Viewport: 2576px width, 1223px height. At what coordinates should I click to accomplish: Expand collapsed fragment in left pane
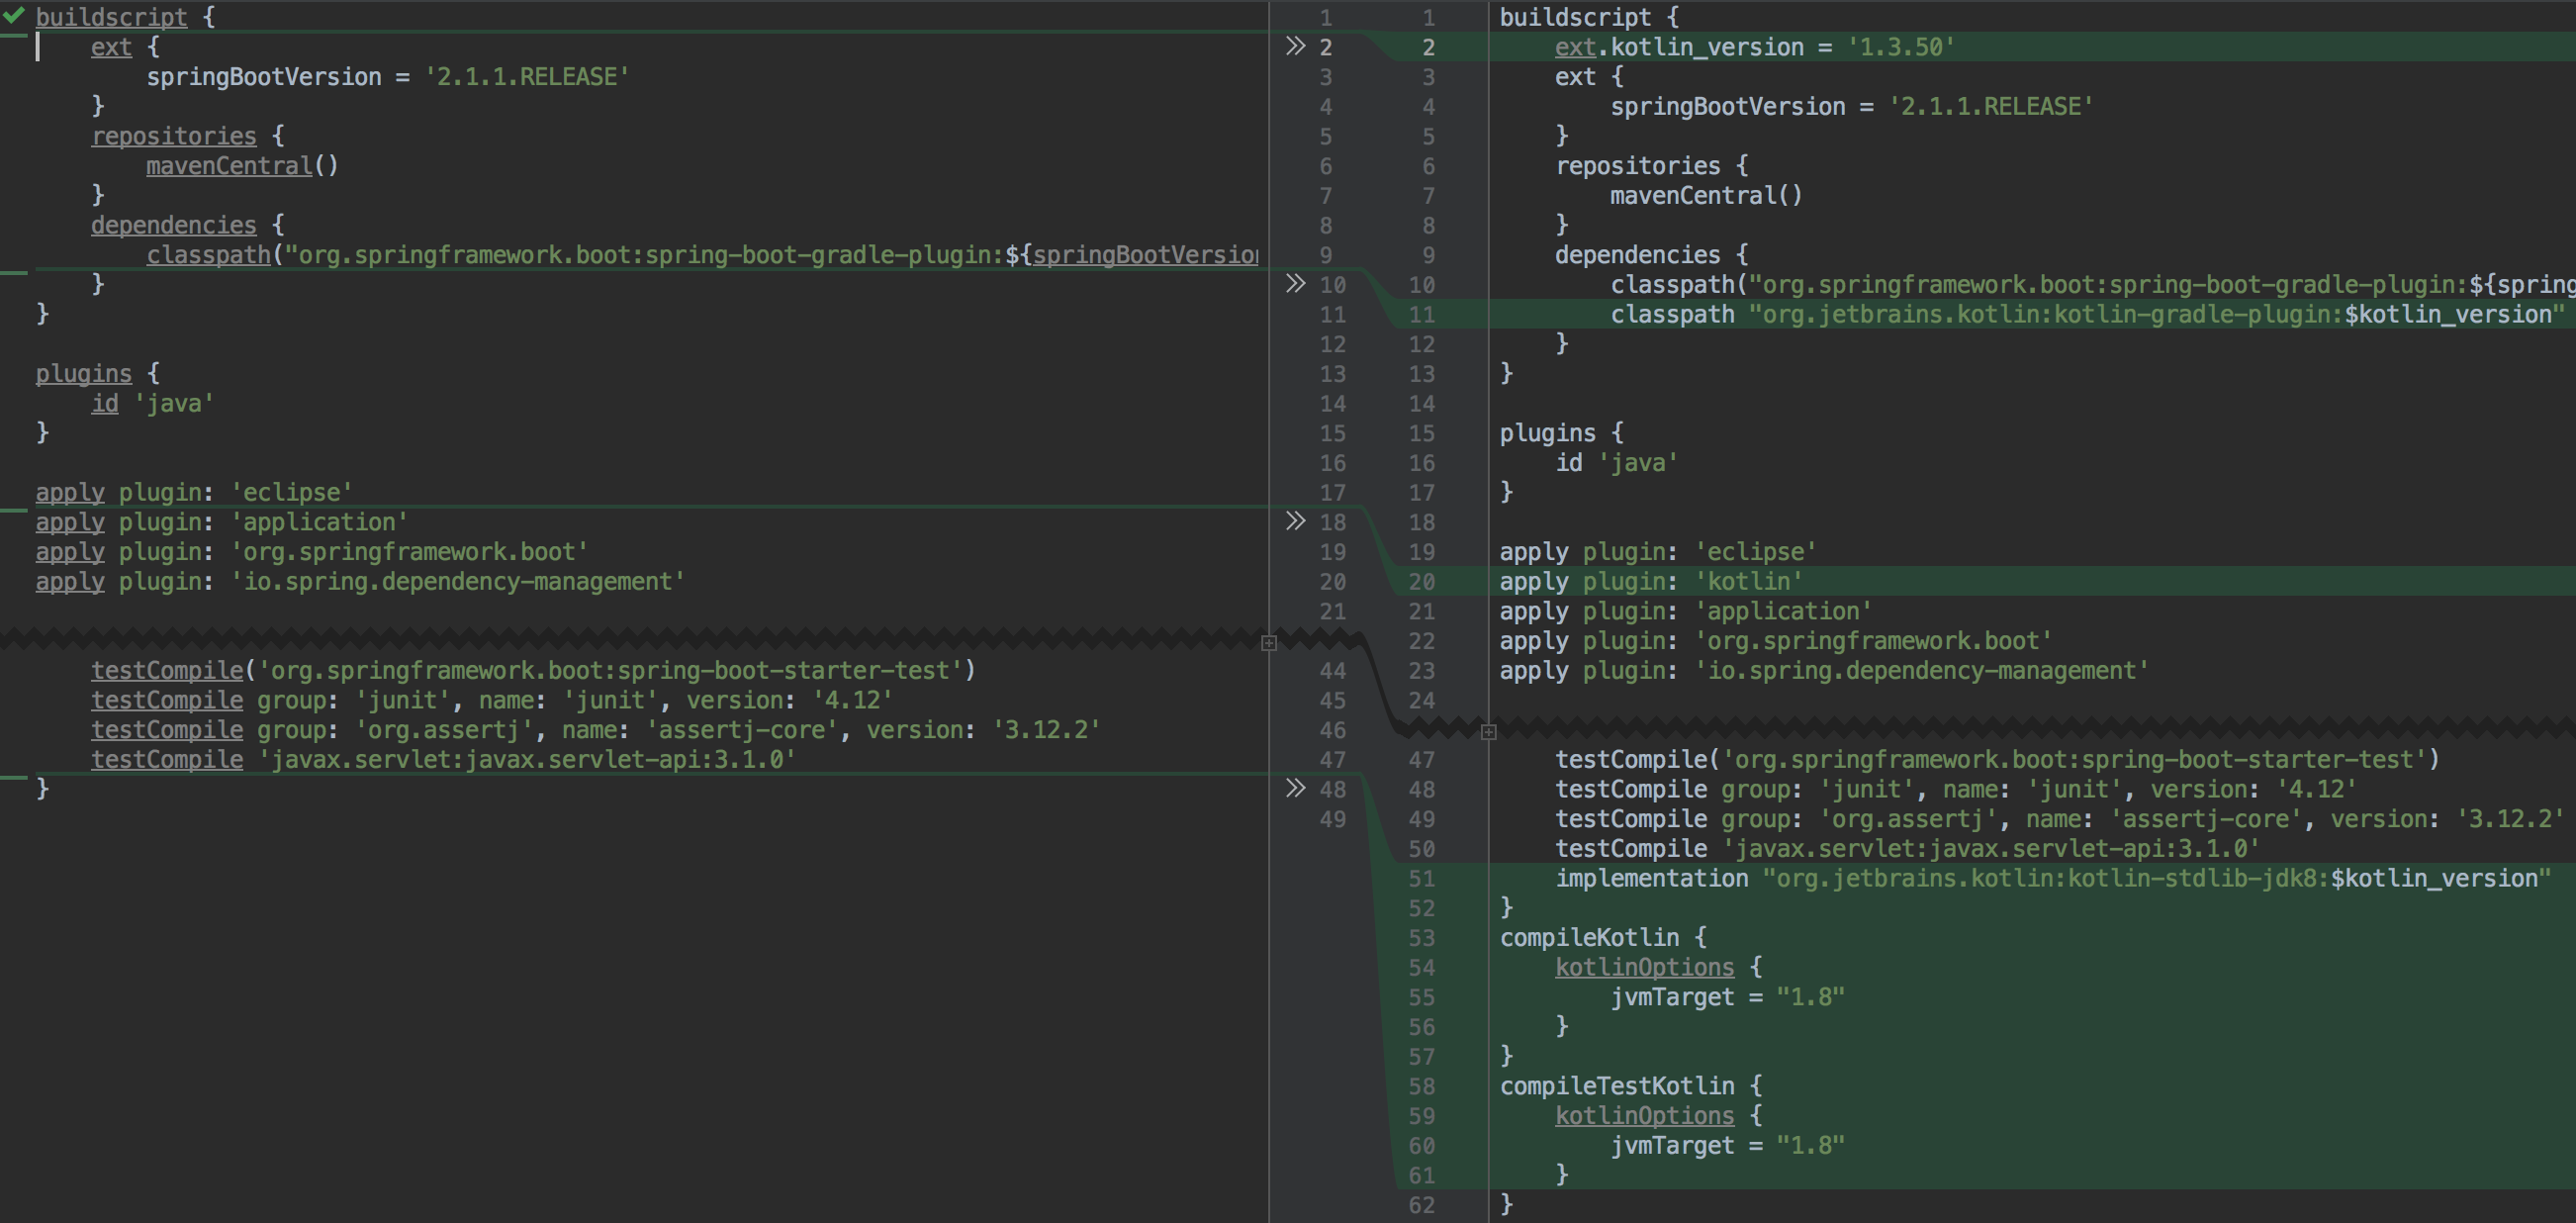click(x=1269, y=643)
